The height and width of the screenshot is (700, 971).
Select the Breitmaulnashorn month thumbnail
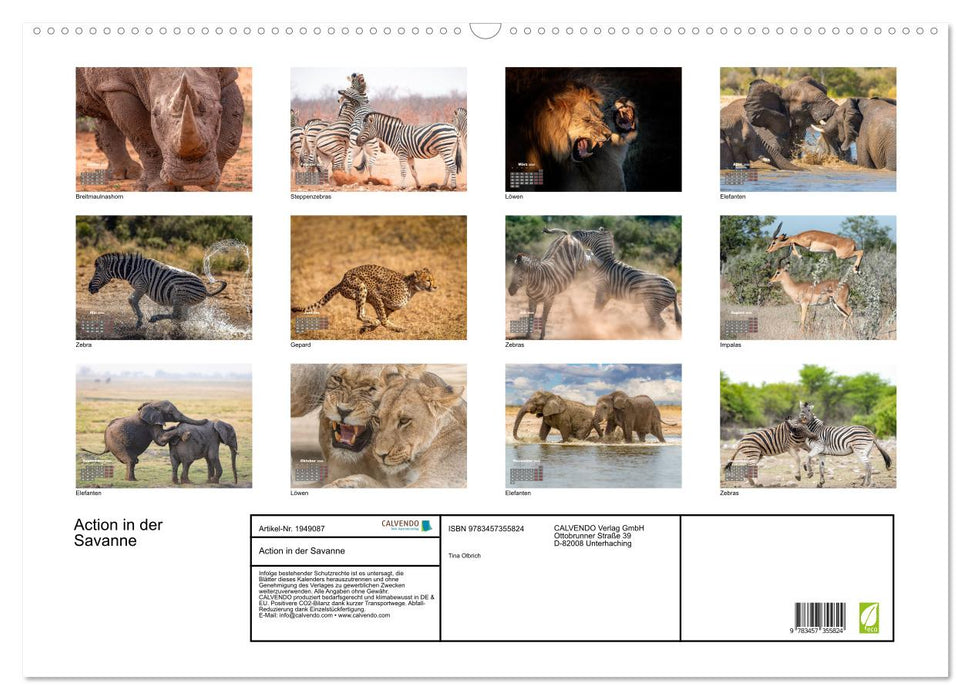point(162,128)
